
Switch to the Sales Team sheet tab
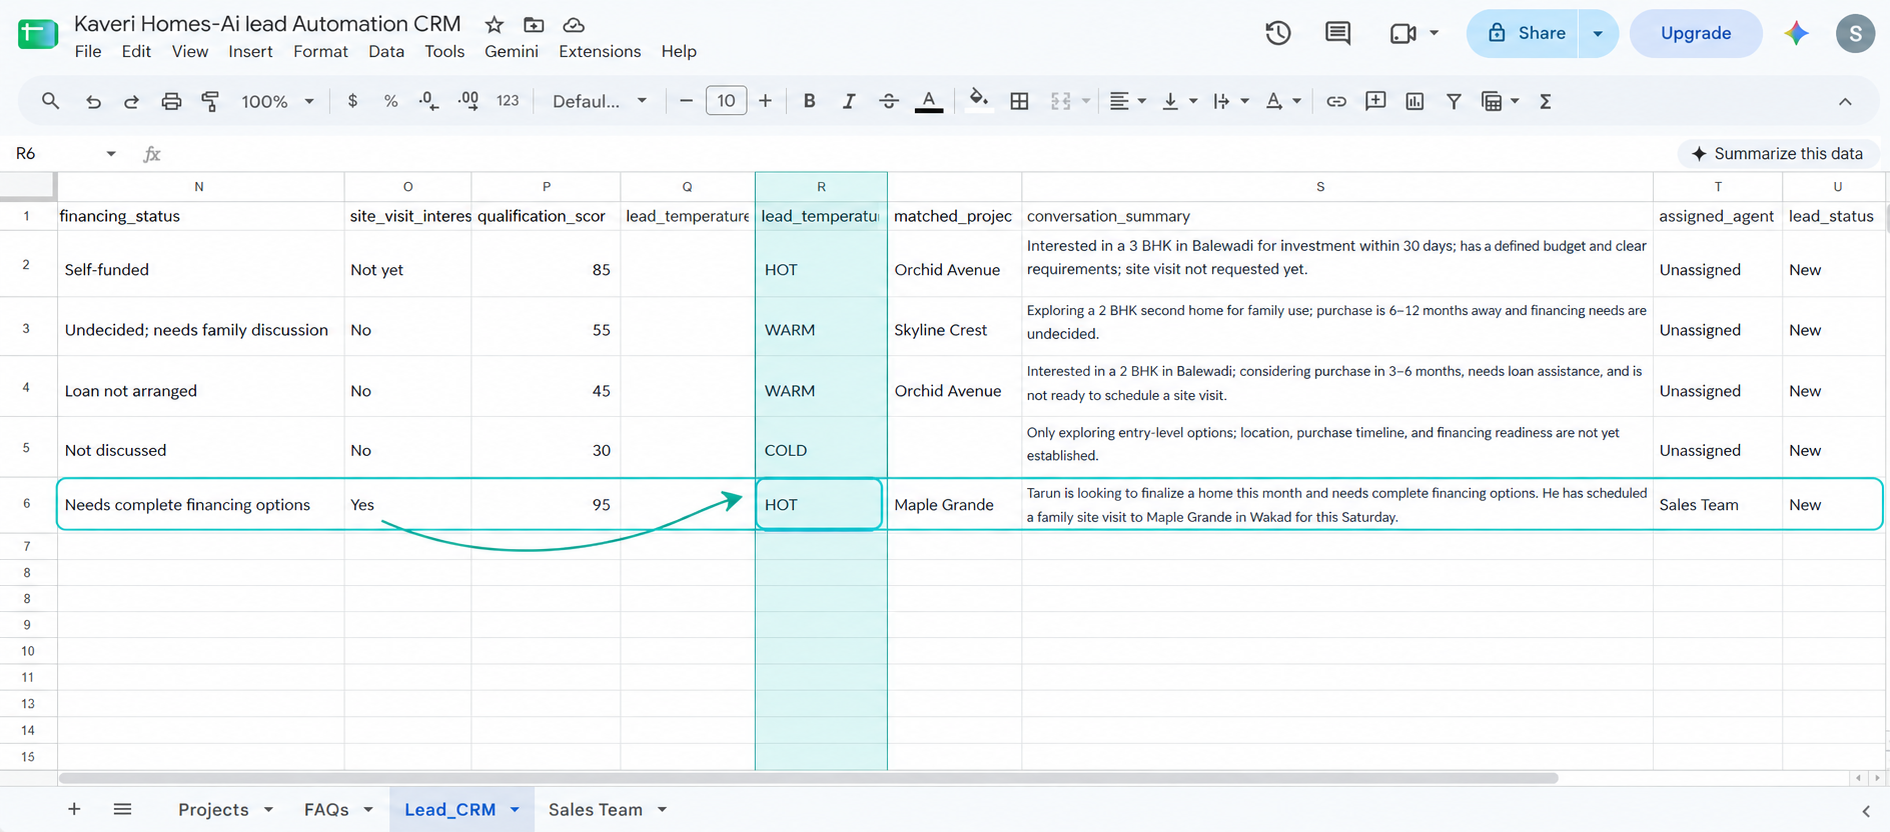(595, 809)
